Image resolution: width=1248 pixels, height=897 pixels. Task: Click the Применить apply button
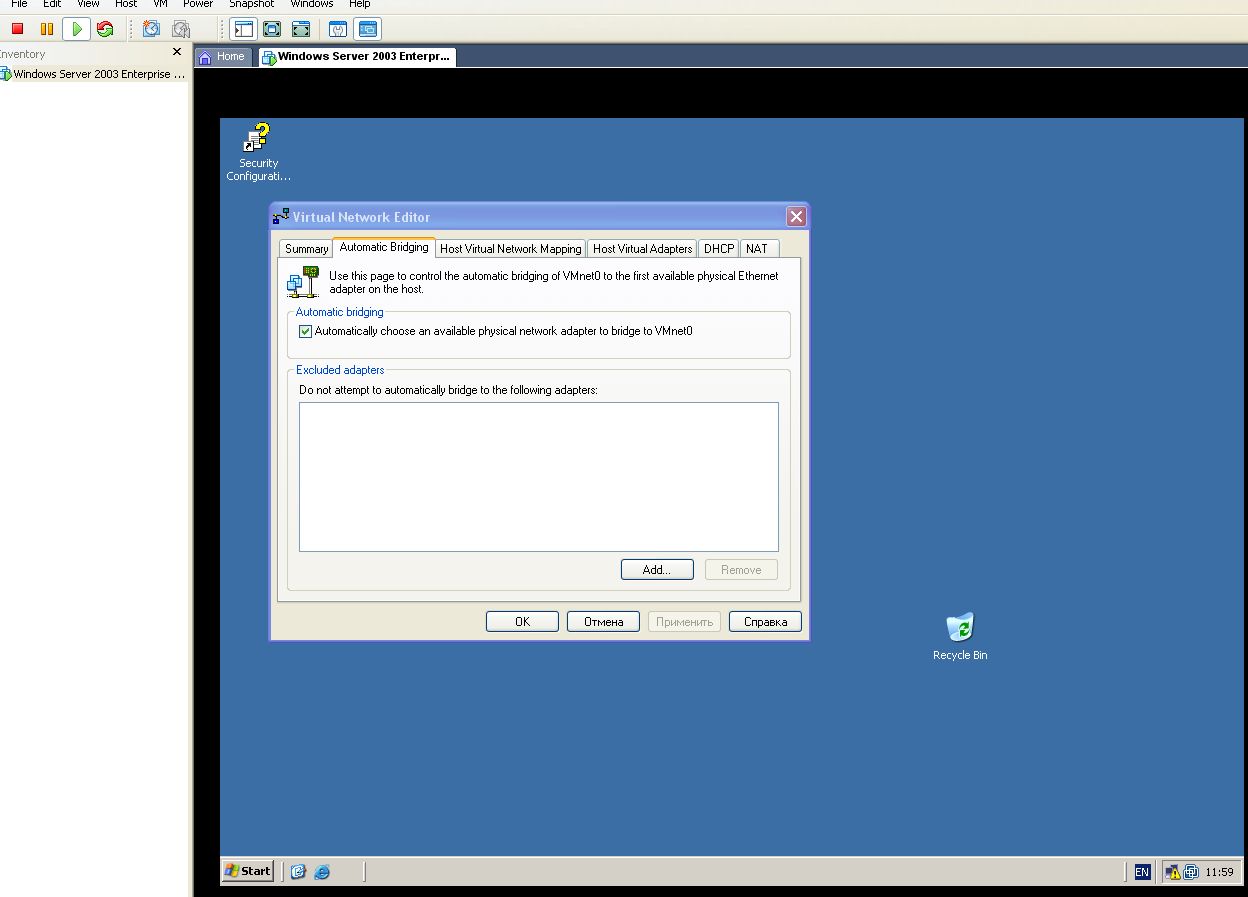pyautogui.click(x=685, y=622)
